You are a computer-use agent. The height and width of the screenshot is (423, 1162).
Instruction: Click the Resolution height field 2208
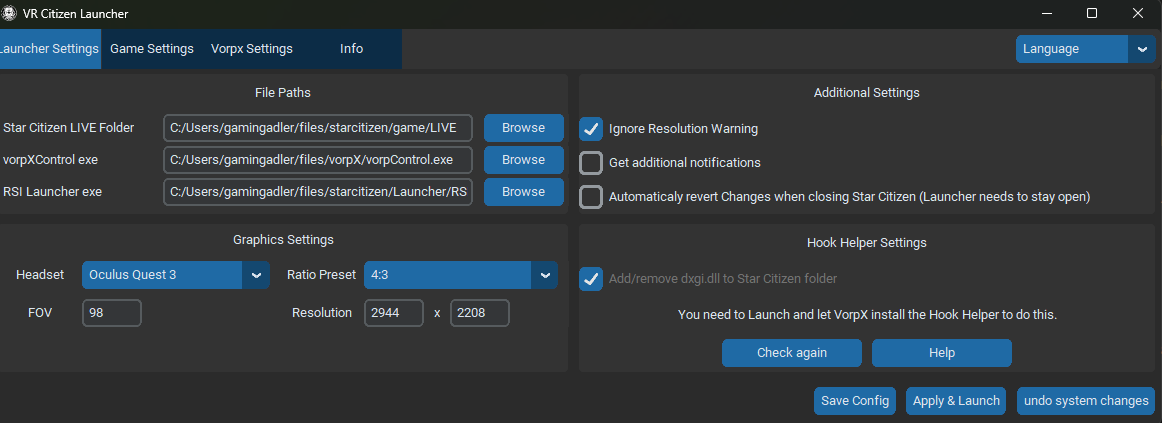click(x=479, y=313)
